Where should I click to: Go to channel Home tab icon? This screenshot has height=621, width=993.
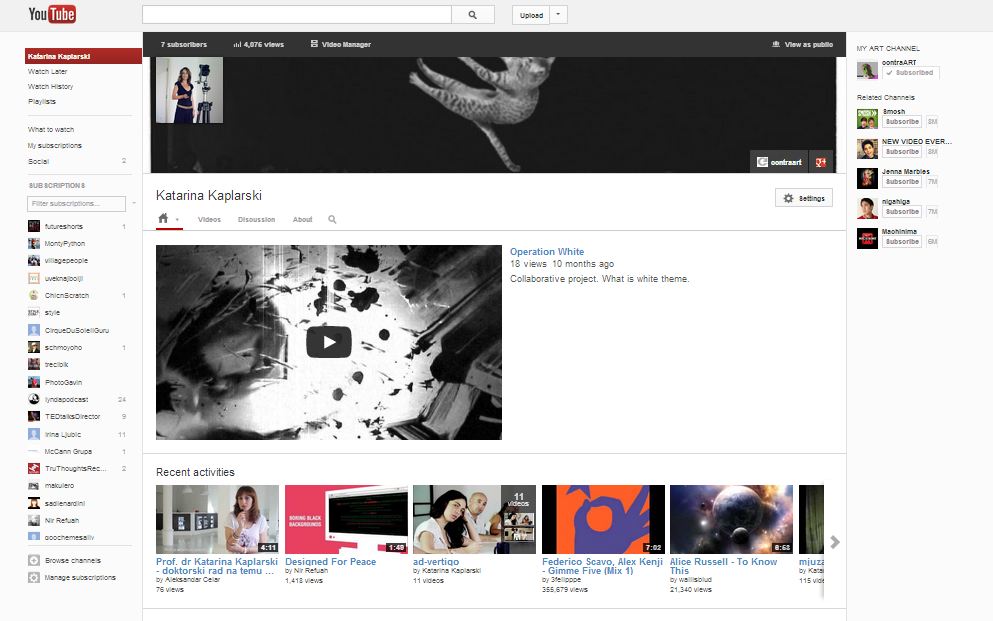[163, 218]
